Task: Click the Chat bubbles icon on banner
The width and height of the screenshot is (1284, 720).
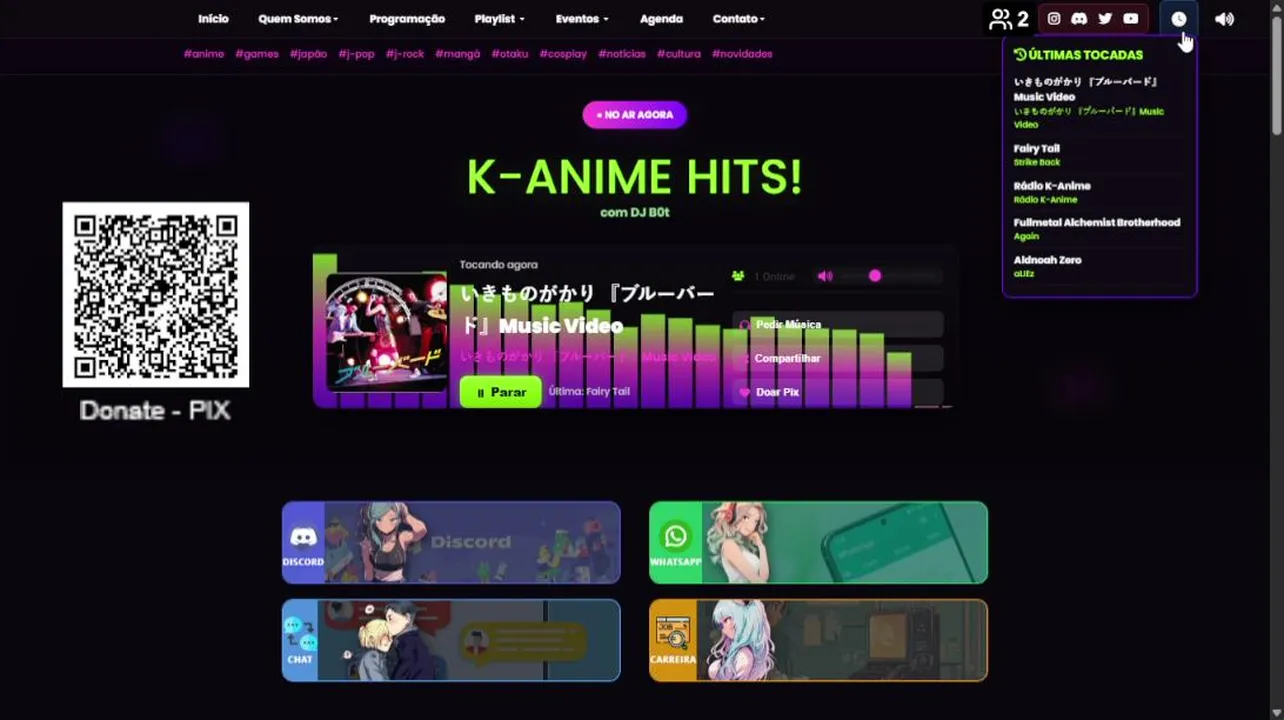Action: [300, 634]
